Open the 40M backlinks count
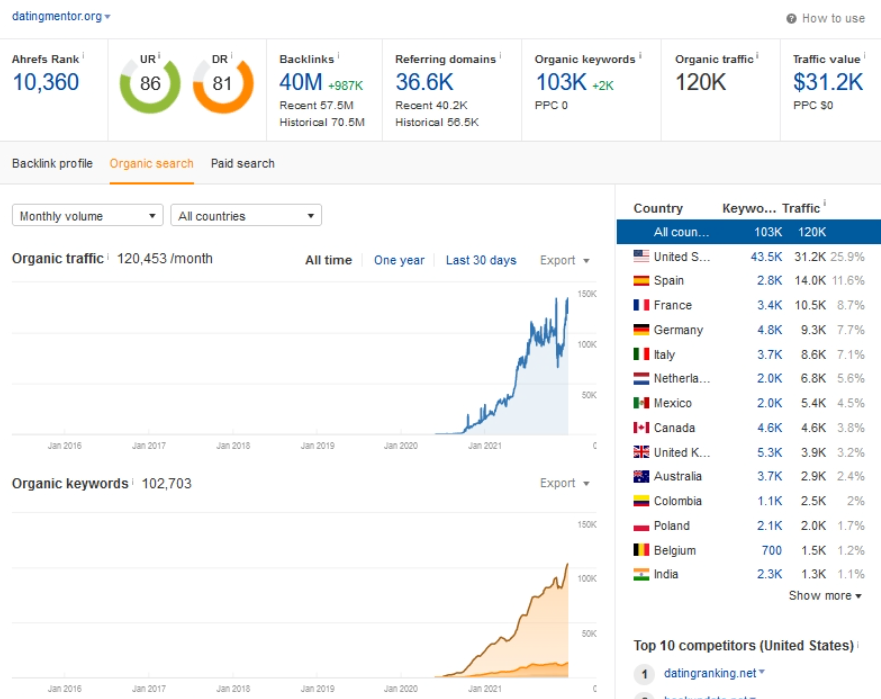Image resolution: width=881 pixels, height=699 pixels. (x=301, y=83)
